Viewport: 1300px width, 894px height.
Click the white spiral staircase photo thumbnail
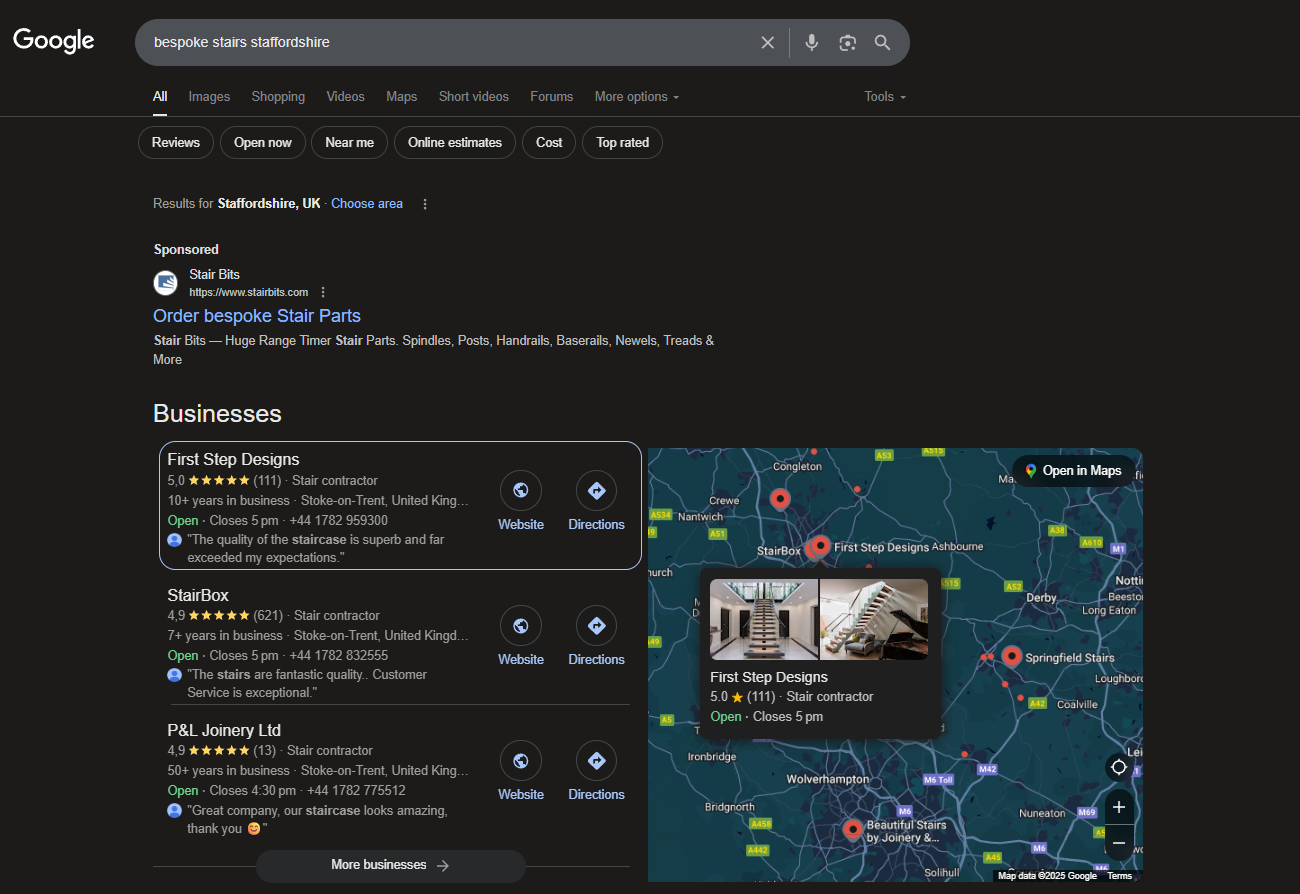874,620
